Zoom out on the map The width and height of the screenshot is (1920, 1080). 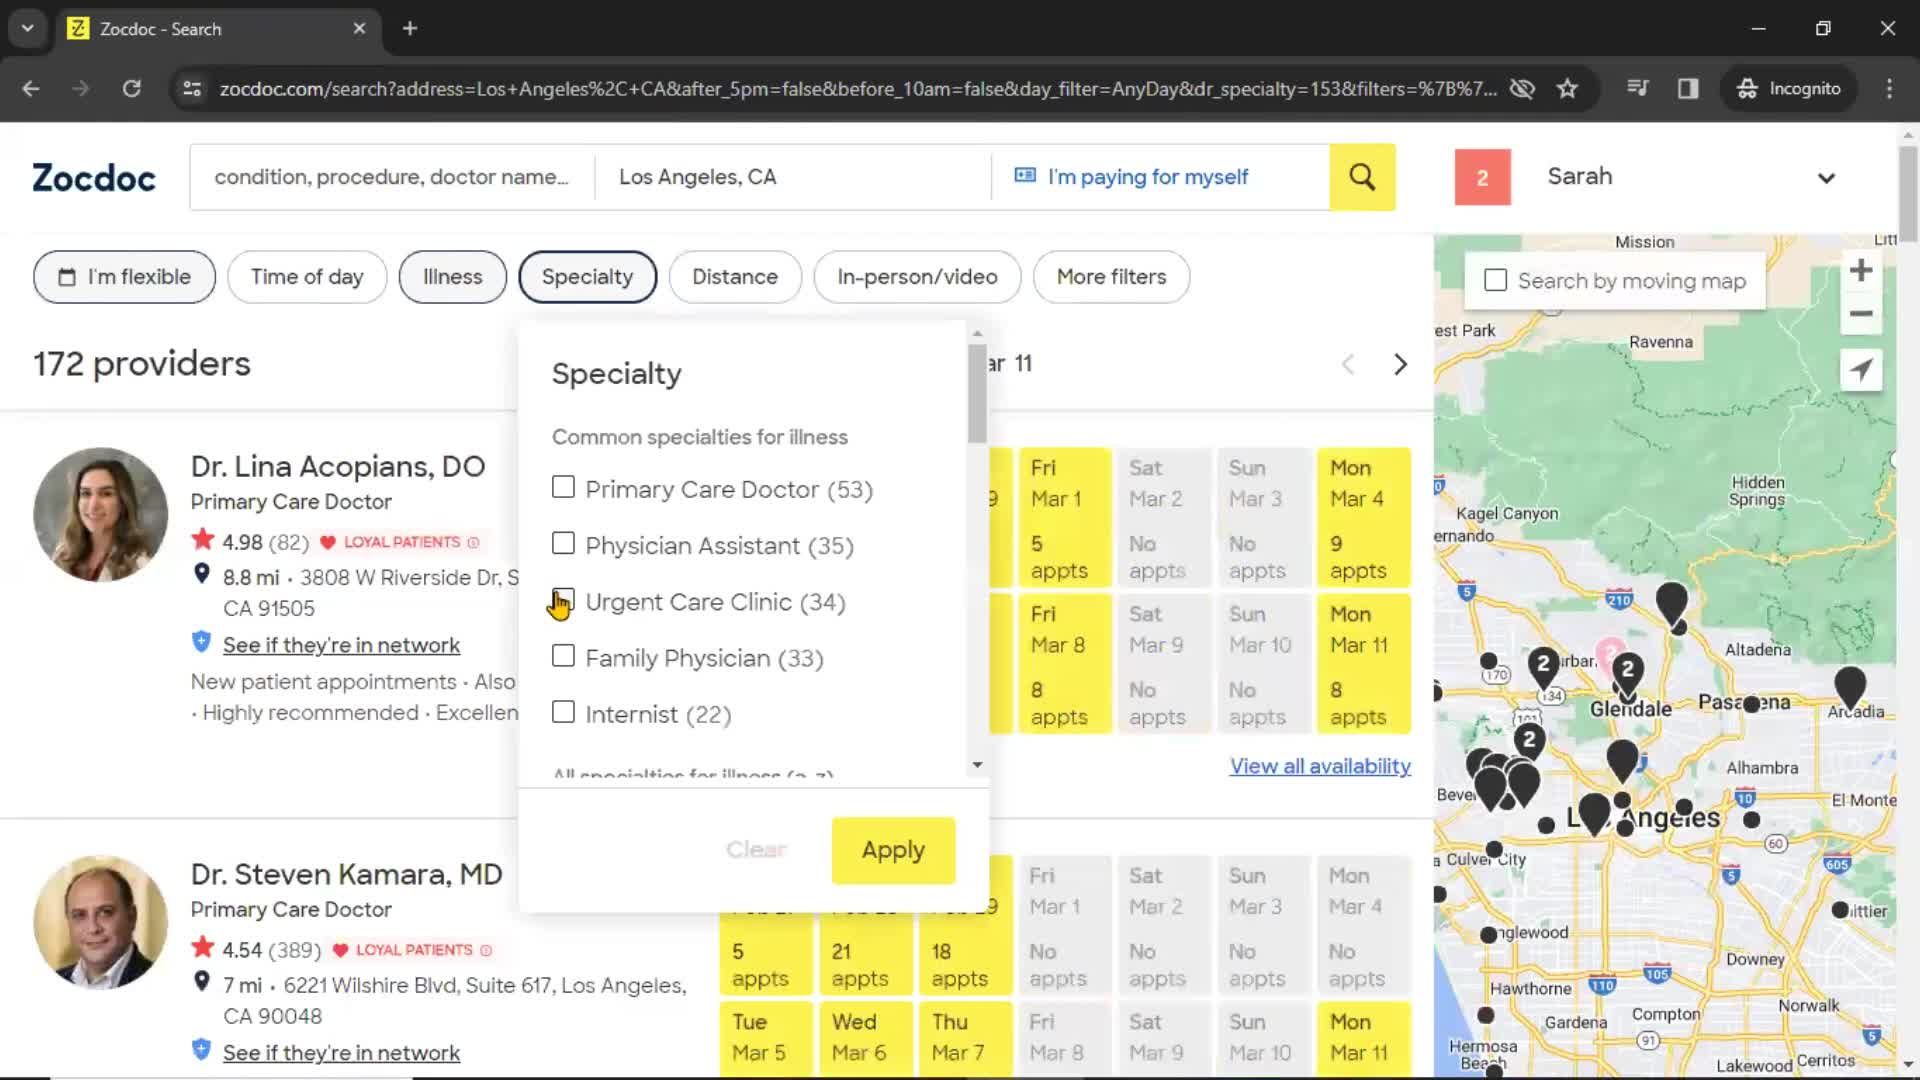click(x=1860, y=314)
